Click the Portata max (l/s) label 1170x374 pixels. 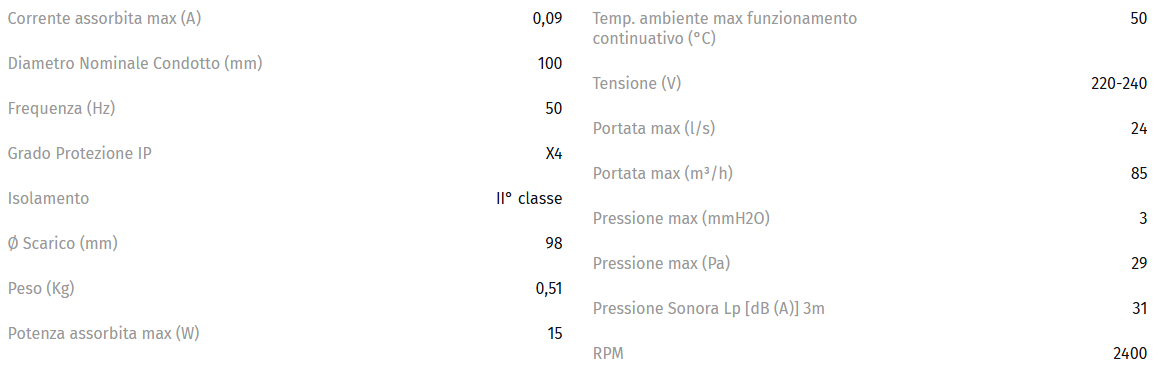(654, 128)
